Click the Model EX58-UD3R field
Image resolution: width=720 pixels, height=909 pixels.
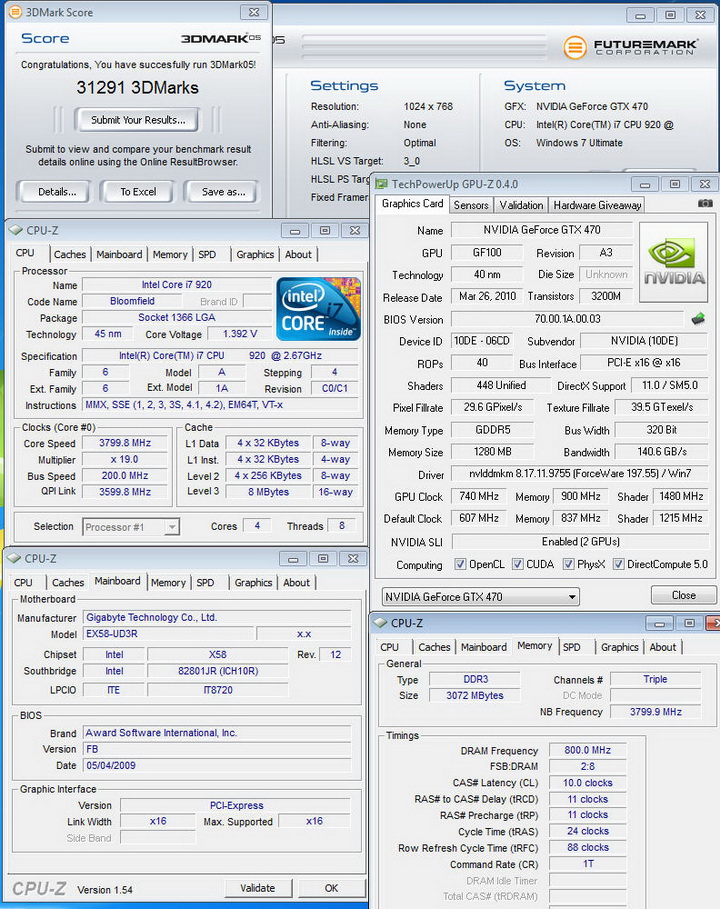click(x=168, y=634)
